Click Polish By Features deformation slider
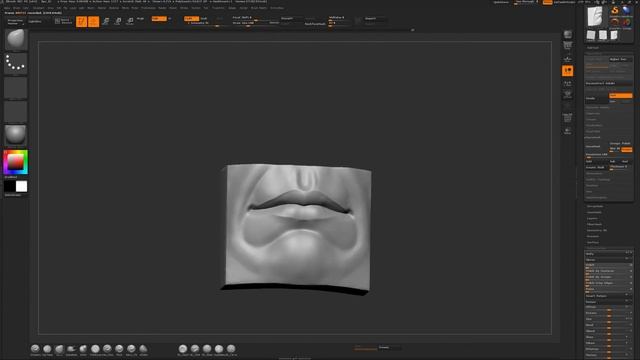640x360 pixels. [609, 272]
